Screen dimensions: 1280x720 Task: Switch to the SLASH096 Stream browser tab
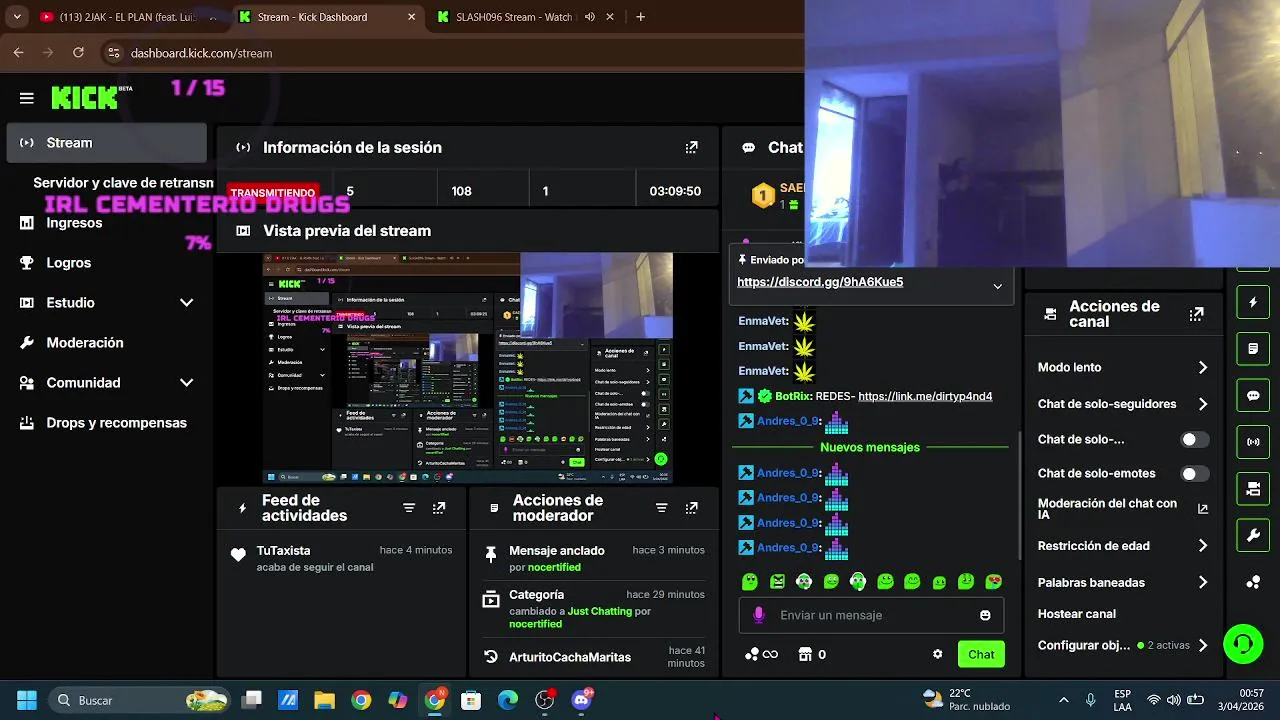point(513,17)
